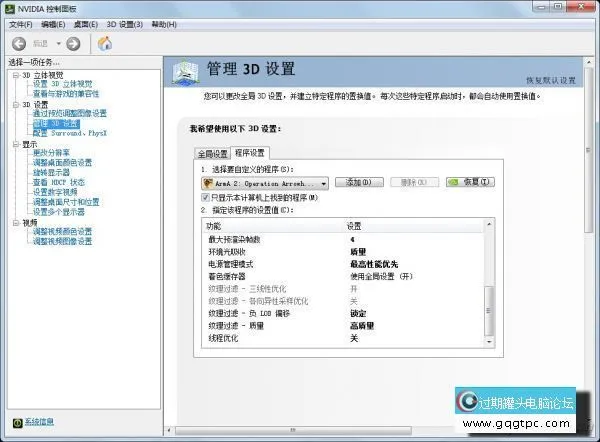600x442 pixels.
Task: Open the 编辑(E) menu
Action: pyautogui.click(x=53, y=24)
